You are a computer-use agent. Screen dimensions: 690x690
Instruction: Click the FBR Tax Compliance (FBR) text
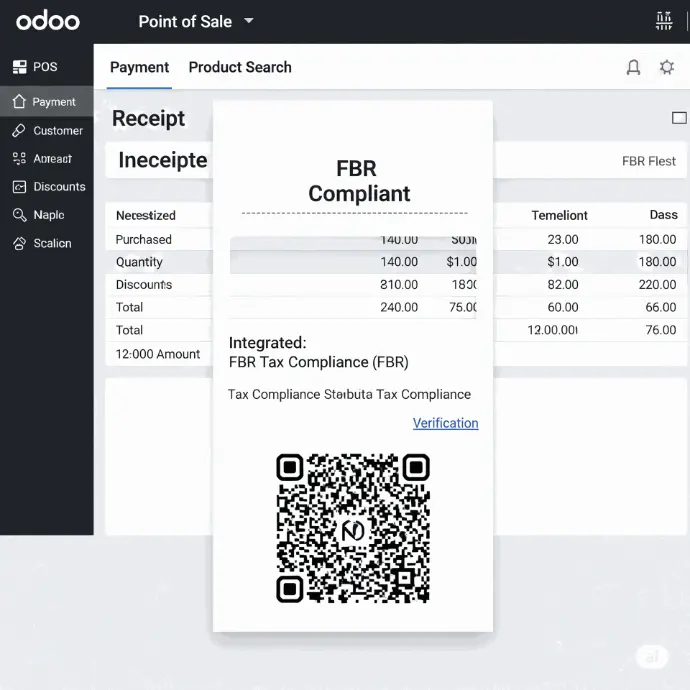[319, 362]
